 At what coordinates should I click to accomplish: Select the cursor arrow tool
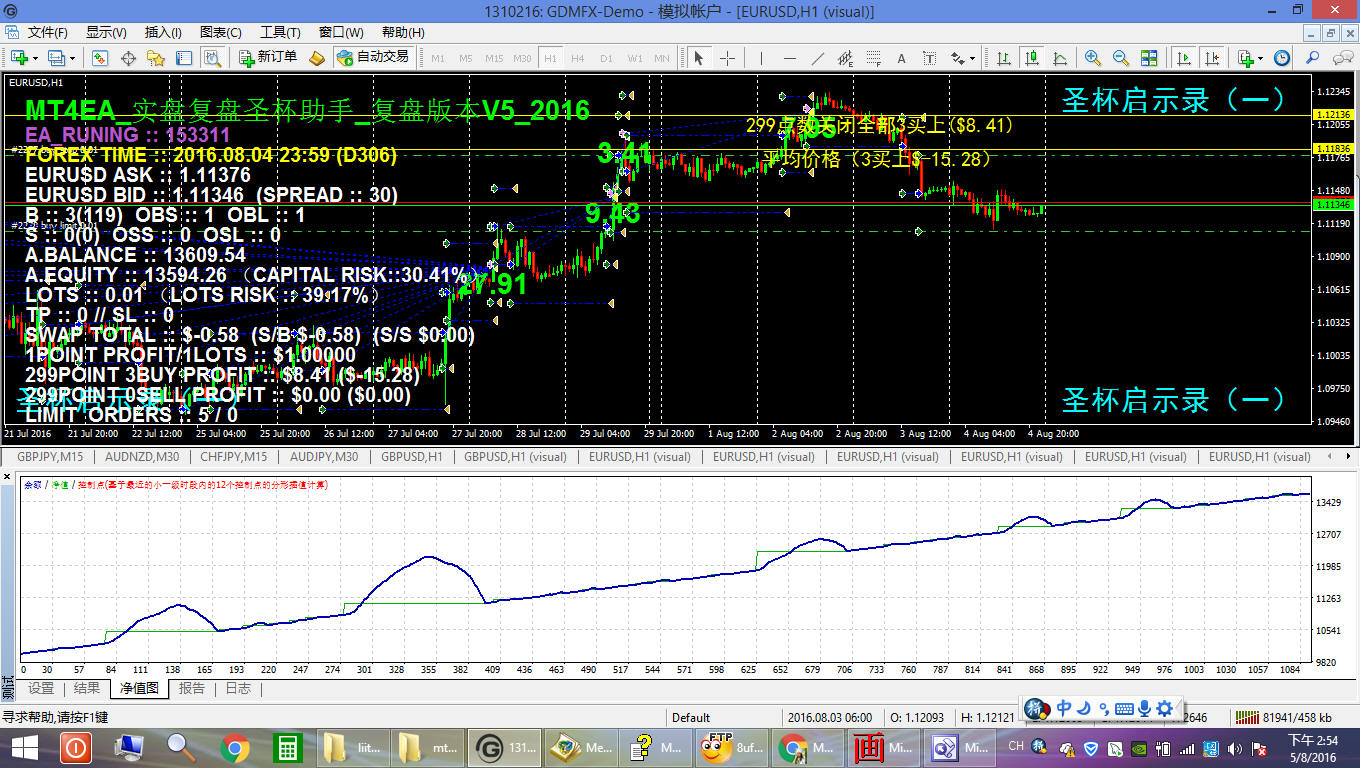click(x=698, y=58)
